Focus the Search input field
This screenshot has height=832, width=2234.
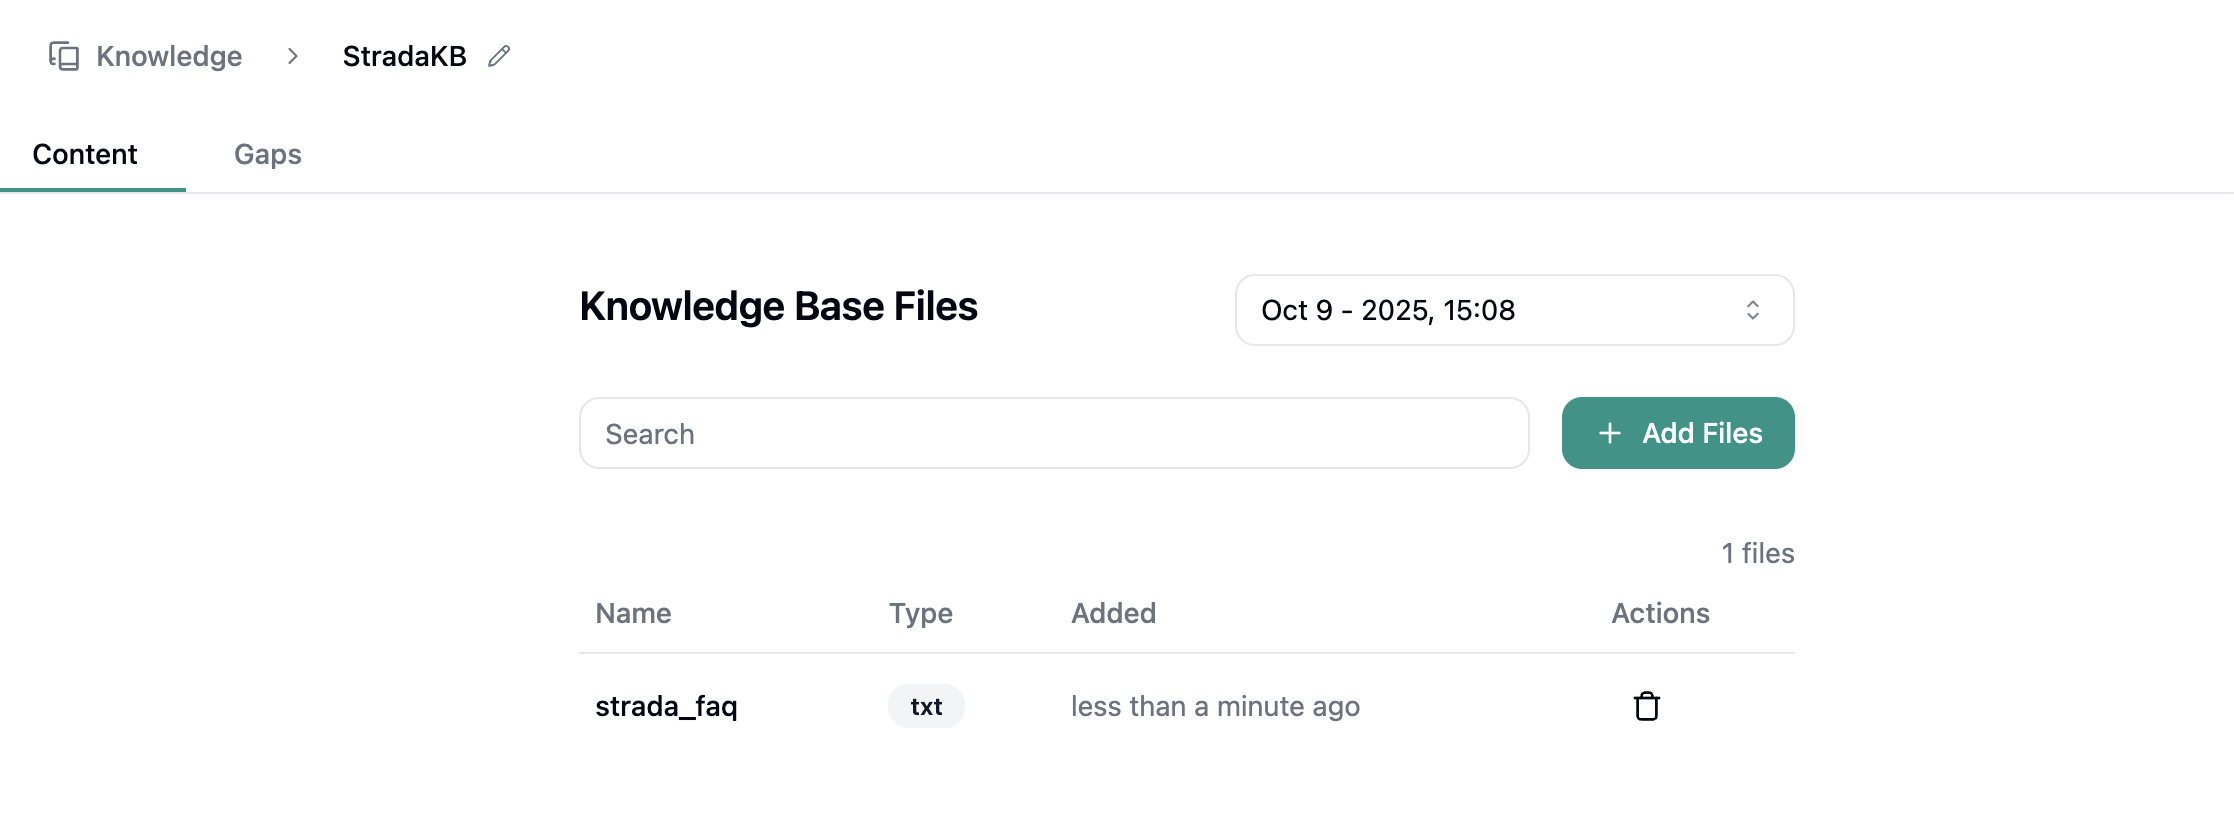pos(1053,433)
